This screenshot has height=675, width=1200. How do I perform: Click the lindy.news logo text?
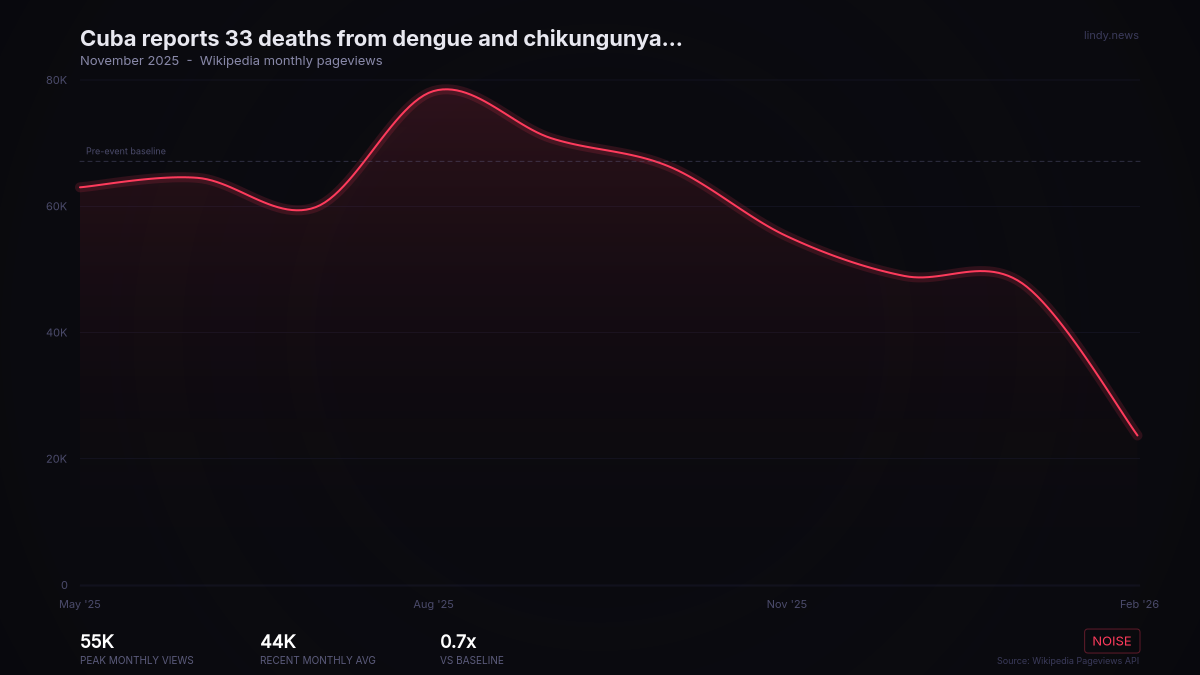[1112, 35]
